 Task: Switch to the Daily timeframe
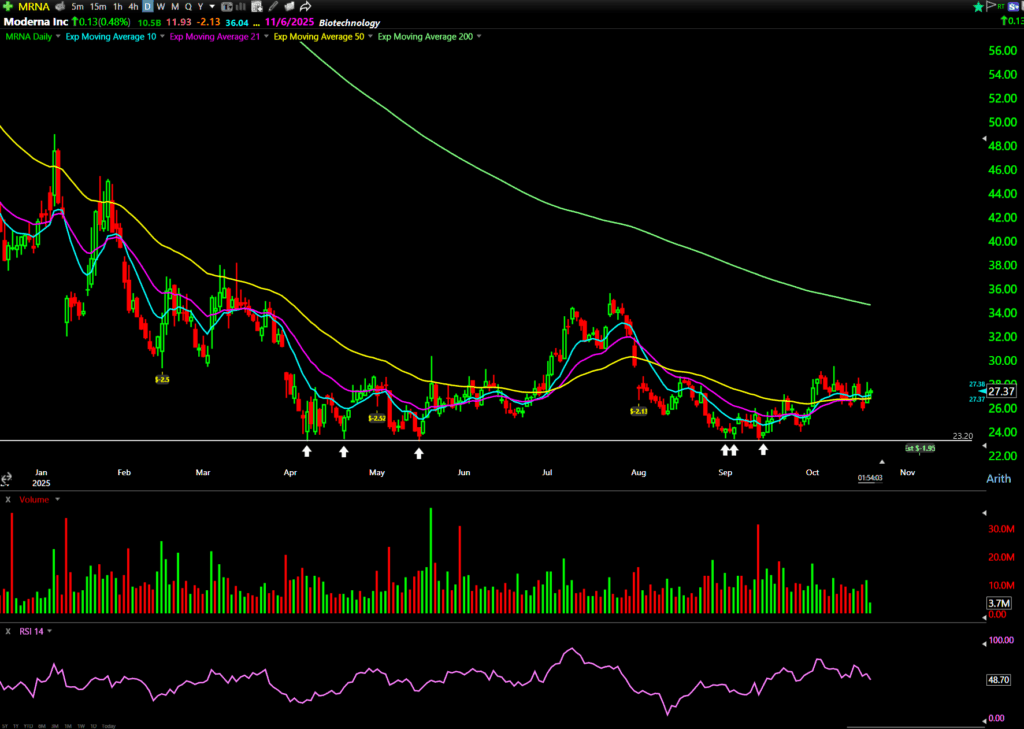pyautogui.click(x=147, y=6)
